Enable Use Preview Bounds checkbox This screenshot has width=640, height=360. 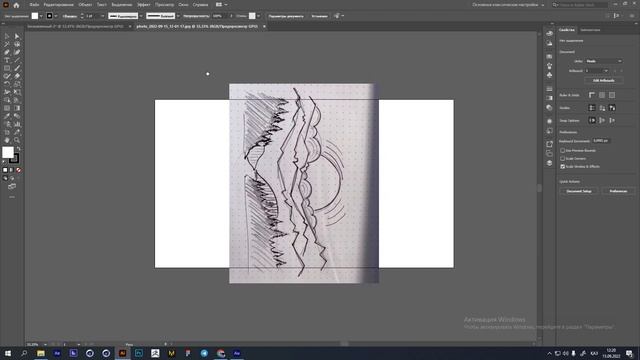[x=562, y=151]
